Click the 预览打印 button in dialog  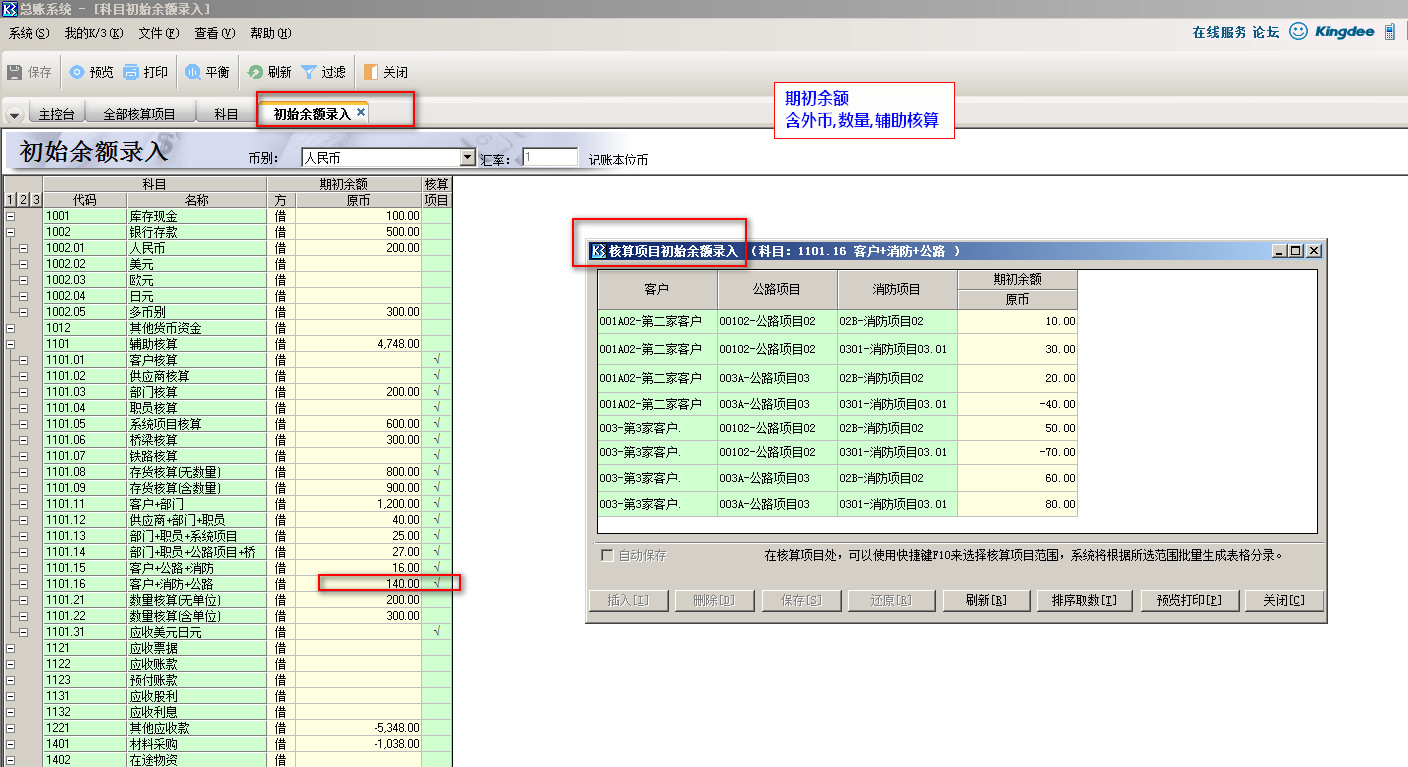(1189, 601)
